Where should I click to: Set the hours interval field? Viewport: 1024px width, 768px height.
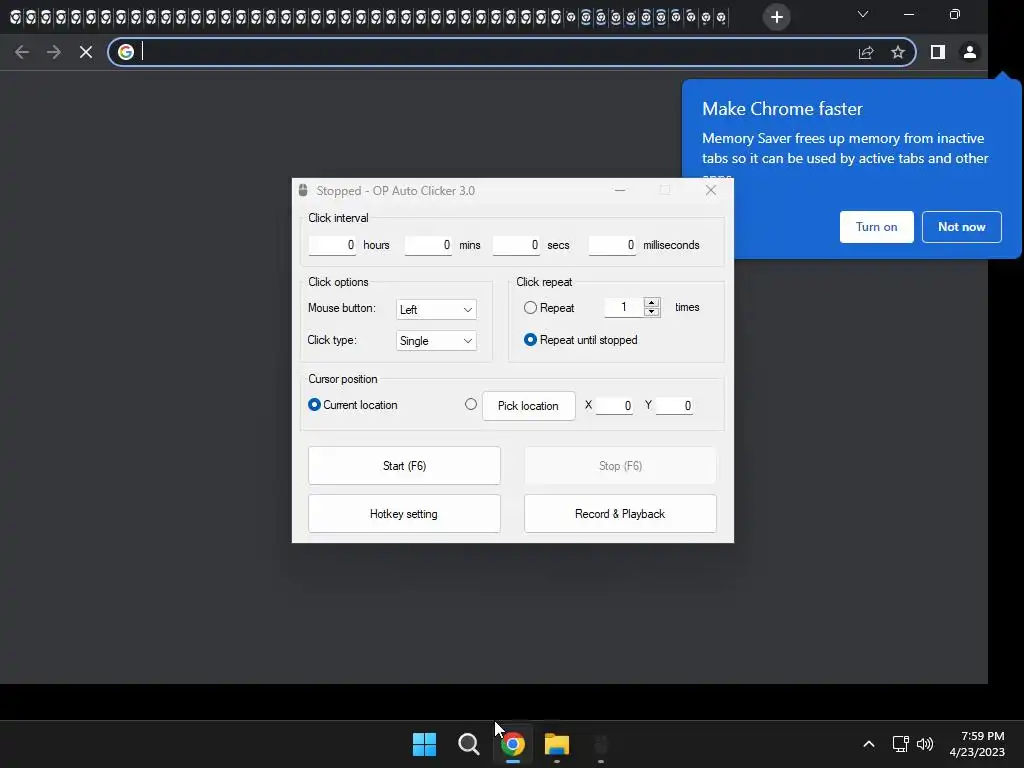(332, 245)
